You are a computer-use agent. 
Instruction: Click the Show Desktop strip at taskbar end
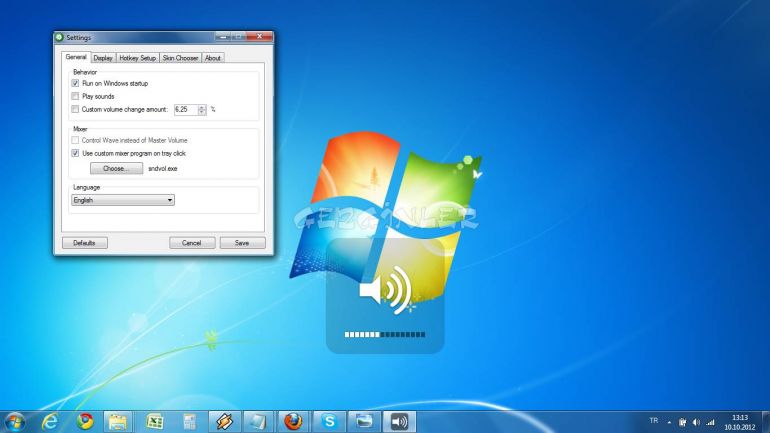[x=766, y=422]
